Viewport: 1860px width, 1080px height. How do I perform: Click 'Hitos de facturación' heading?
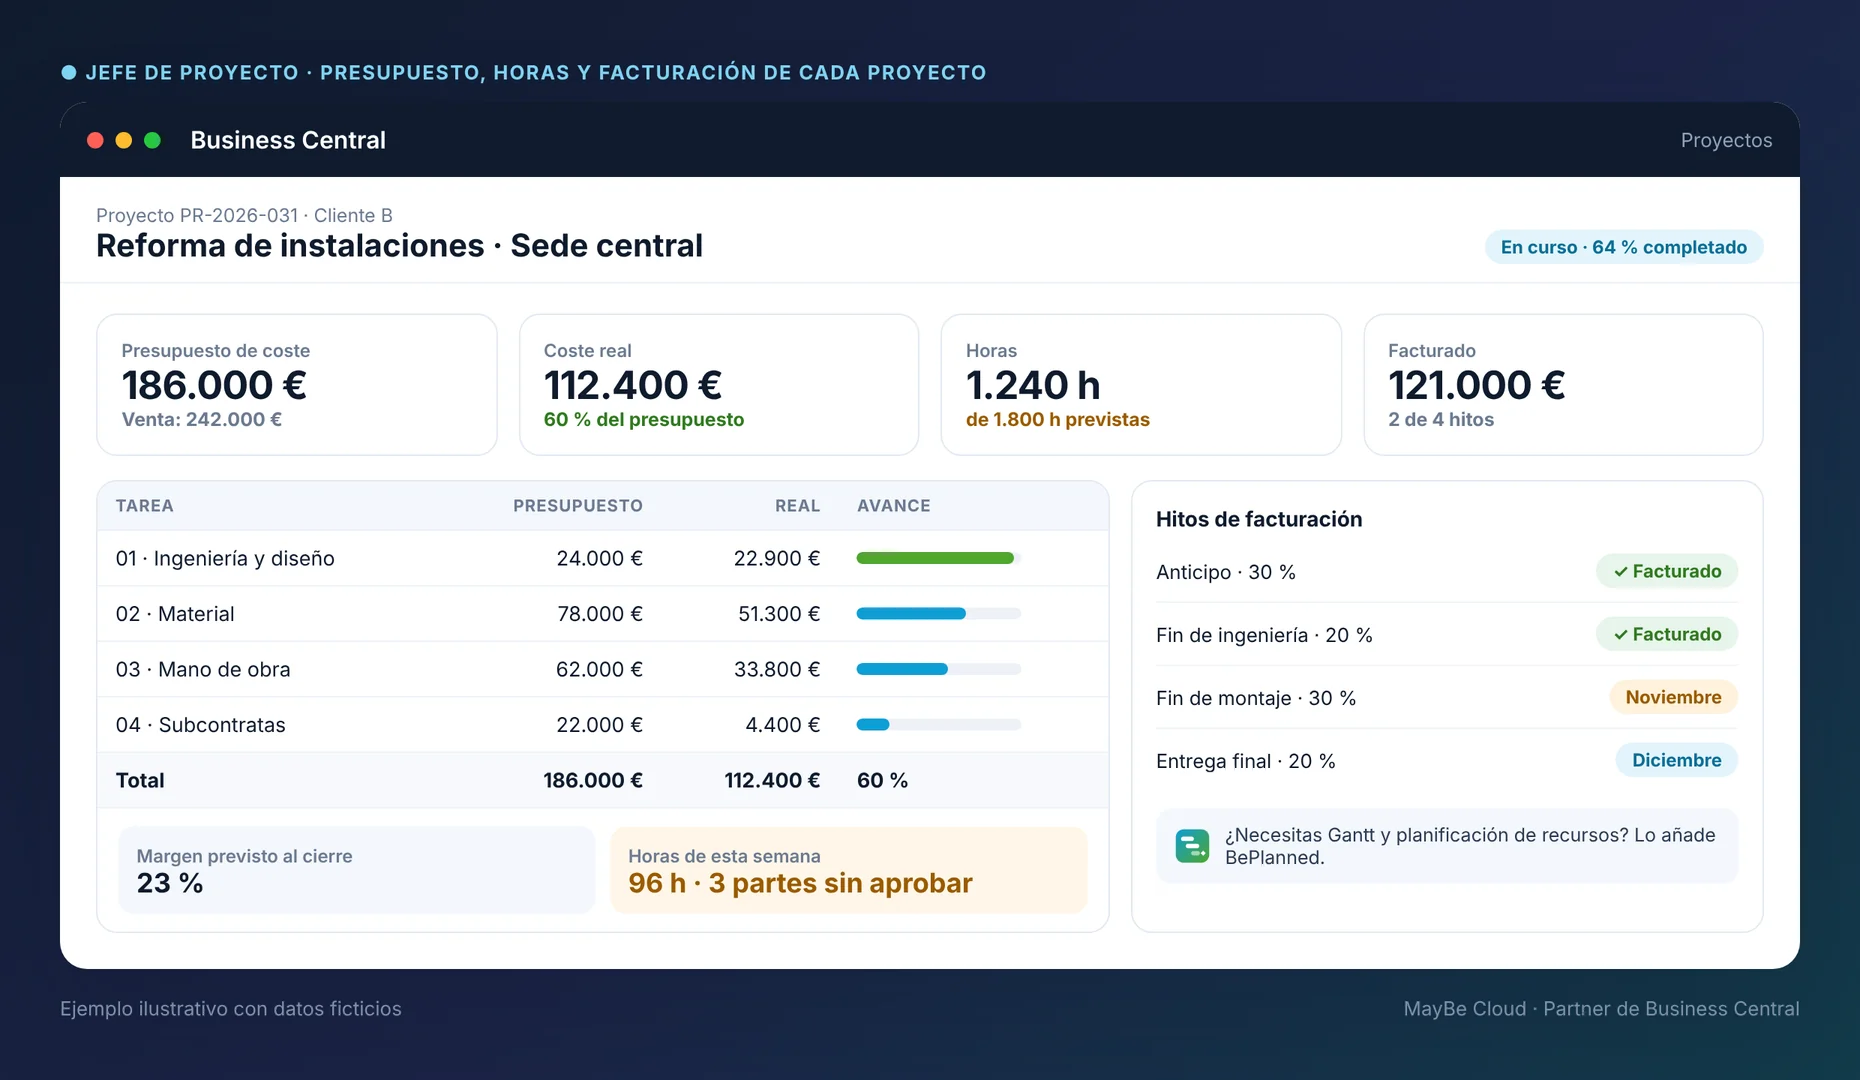(x=1259, y=519)
